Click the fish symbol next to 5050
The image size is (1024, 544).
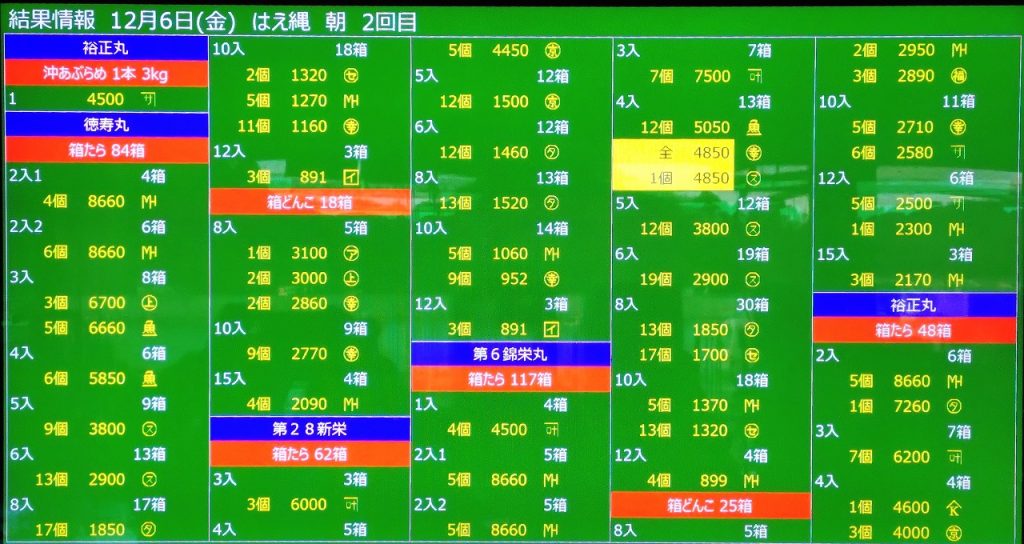tap(755, 127)
